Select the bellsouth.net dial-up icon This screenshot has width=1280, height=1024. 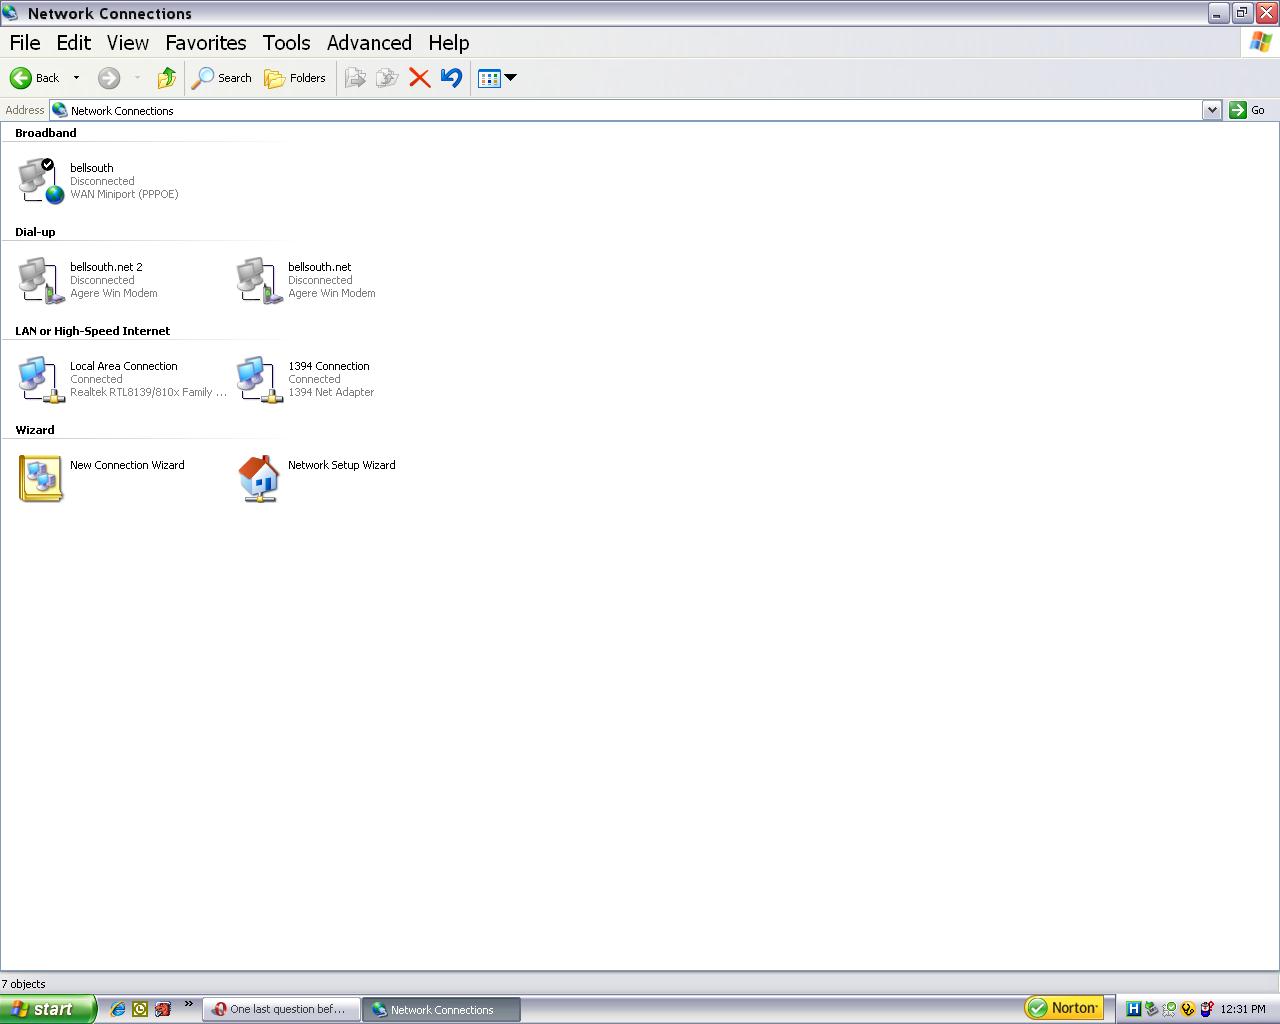point(259,280)
